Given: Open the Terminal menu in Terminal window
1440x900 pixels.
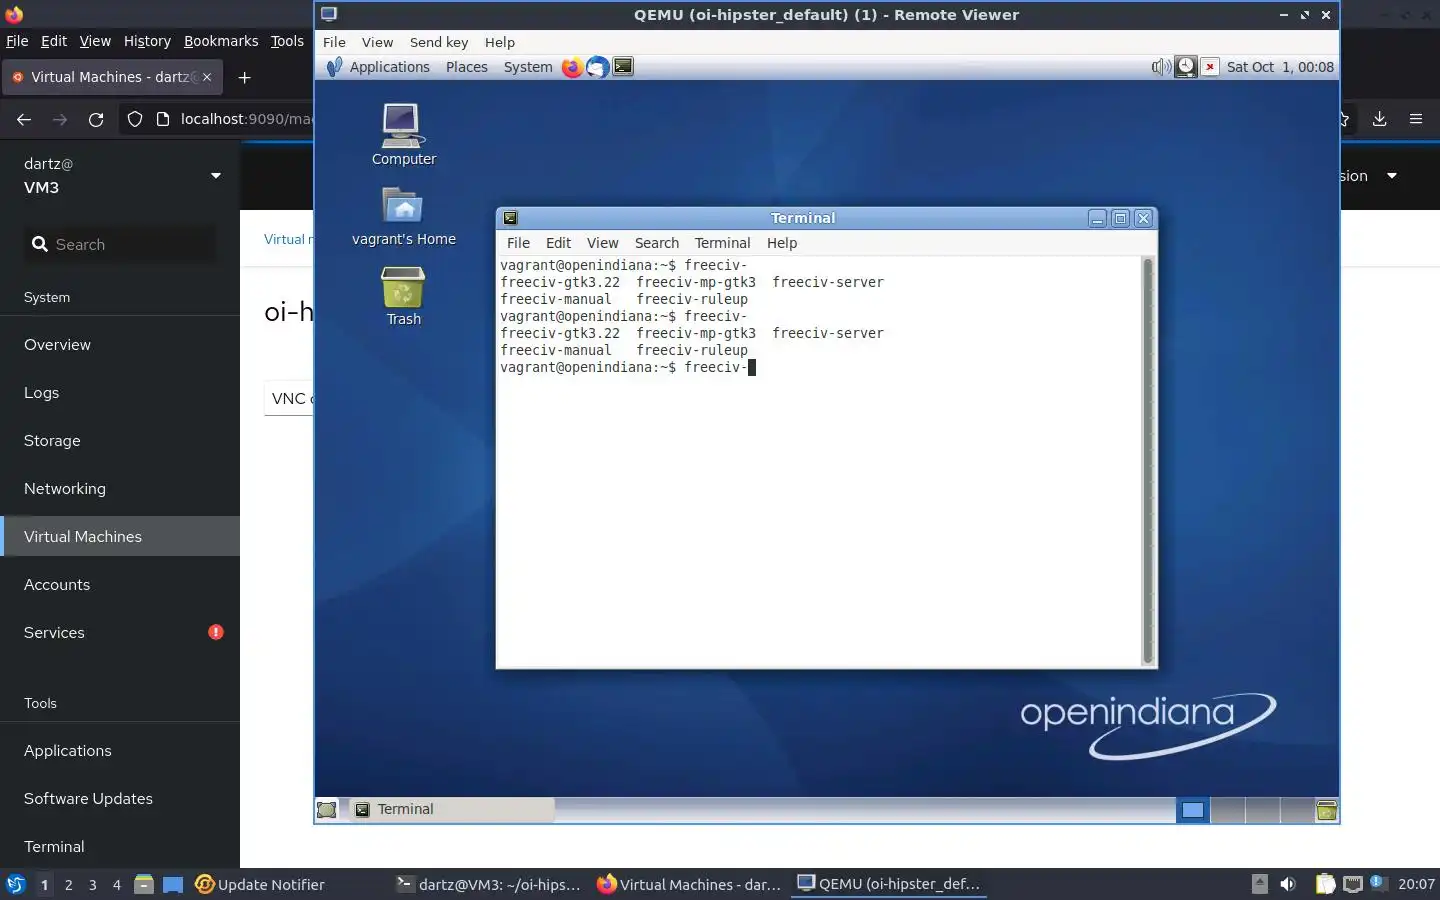Looking at the screenshot, I should (722, 243).
